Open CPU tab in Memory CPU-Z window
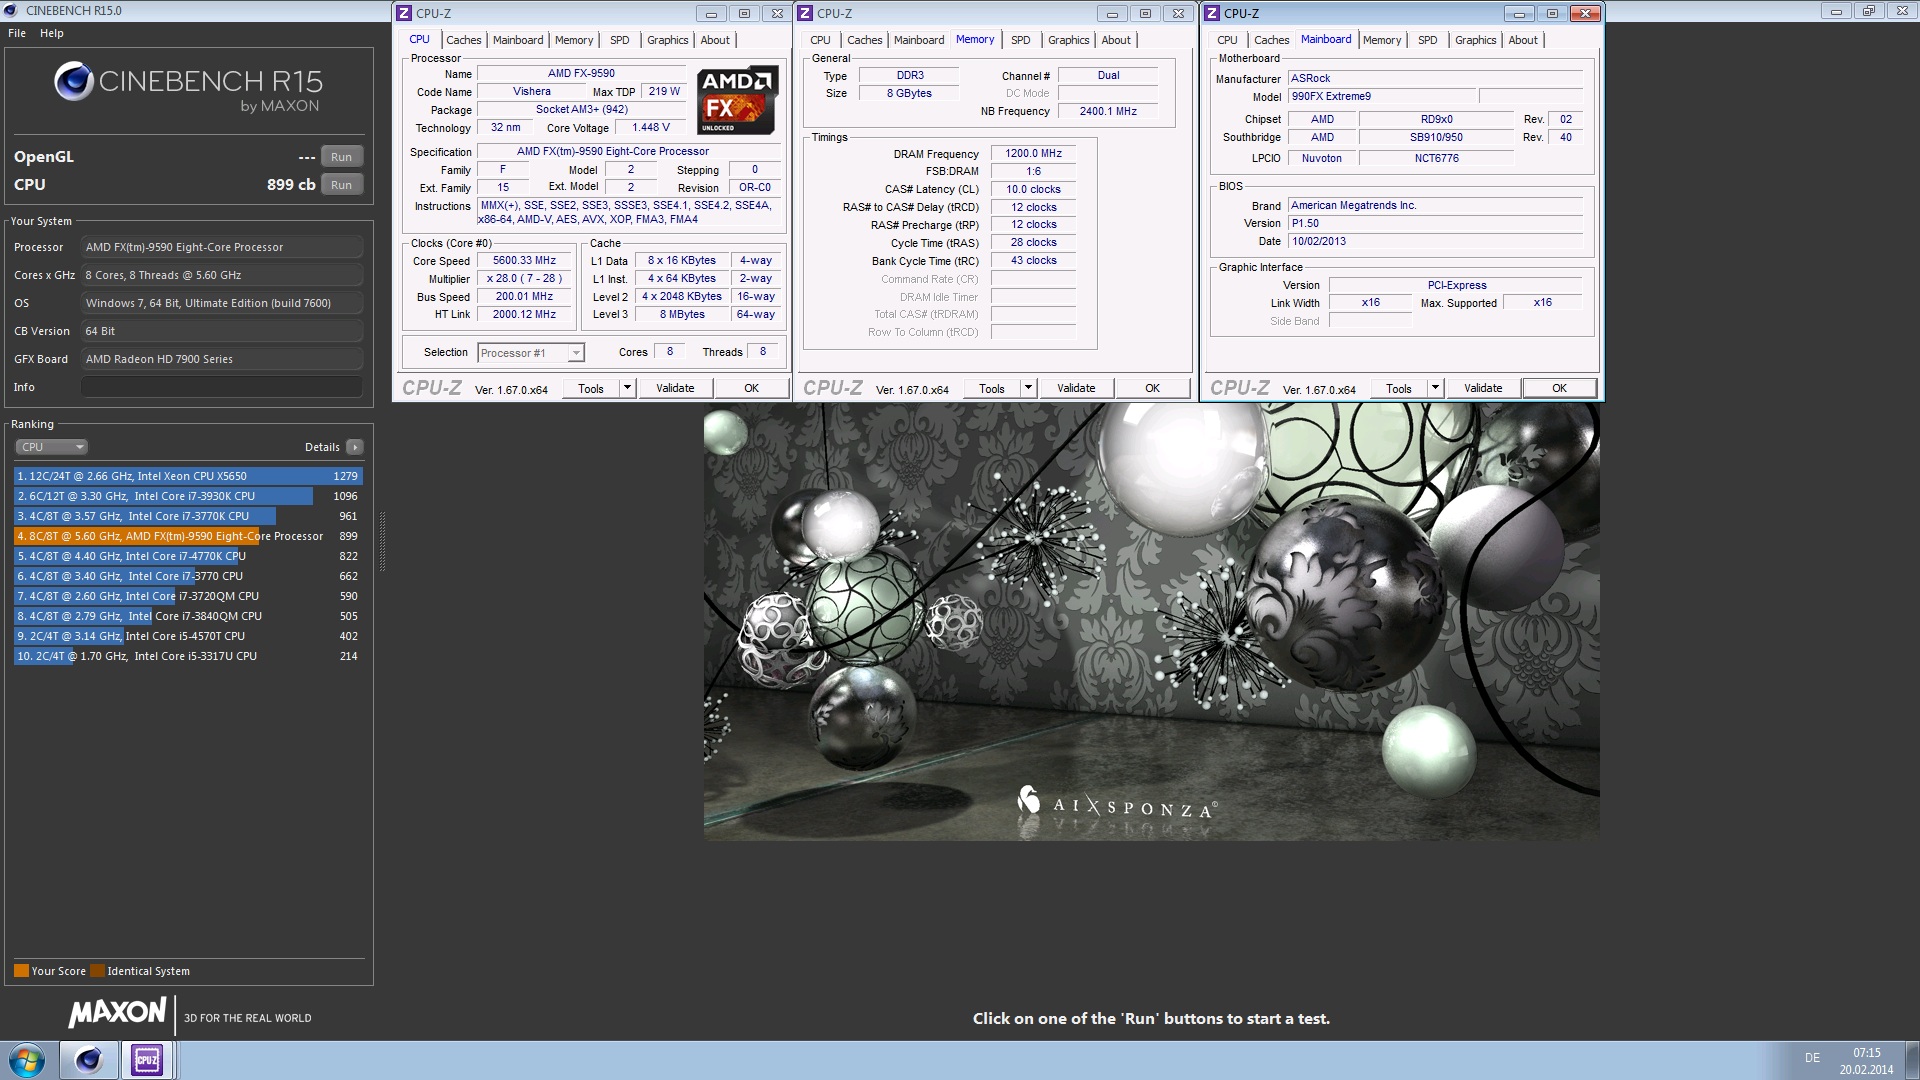1920x1080 pixels. click(820, 40)
